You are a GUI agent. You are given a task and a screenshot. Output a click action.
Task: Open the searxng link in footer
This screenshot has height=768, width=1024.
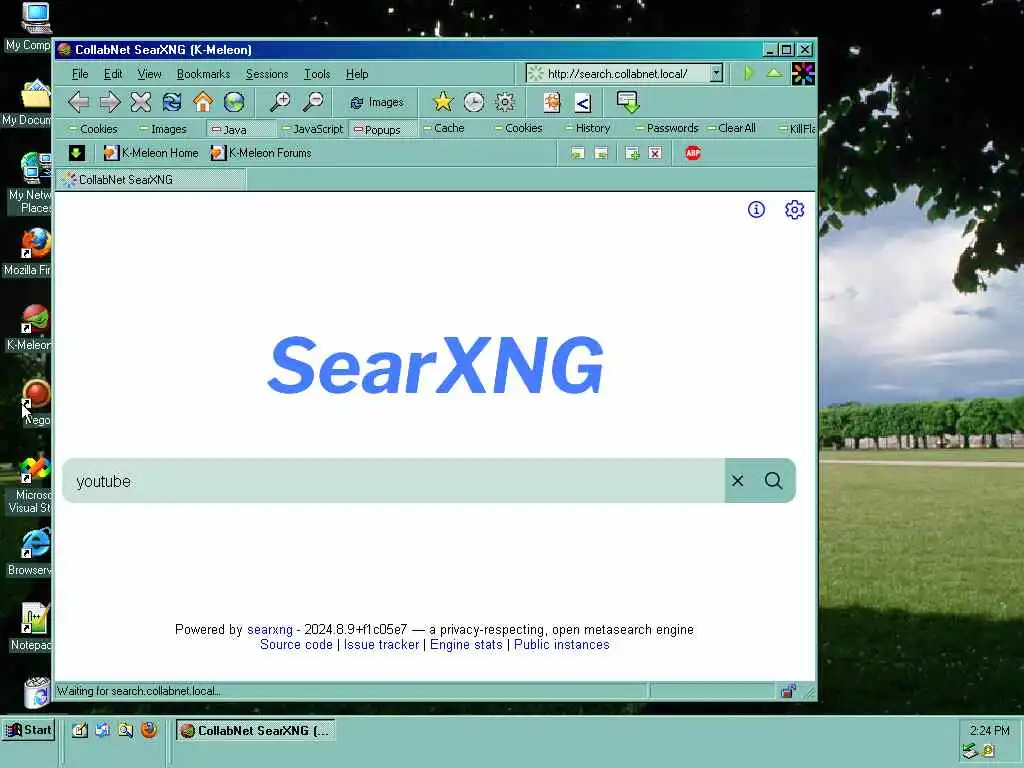(x=270, y=630)
